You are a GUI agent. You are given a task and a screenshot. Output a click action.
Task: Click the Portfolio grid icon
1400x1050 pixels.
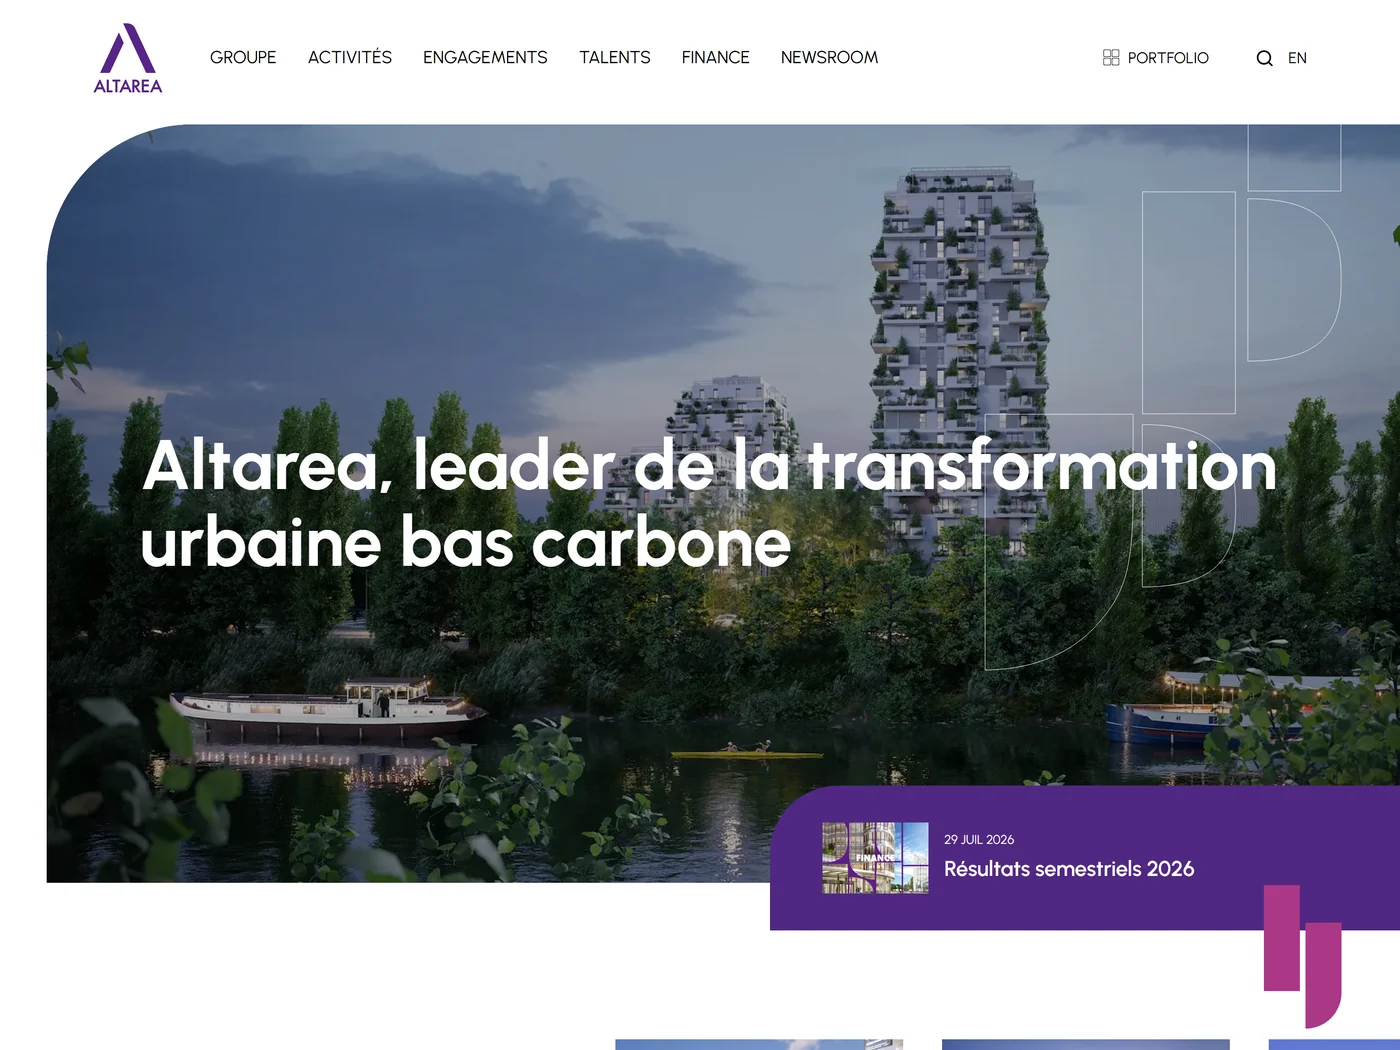pos(1111,58)
